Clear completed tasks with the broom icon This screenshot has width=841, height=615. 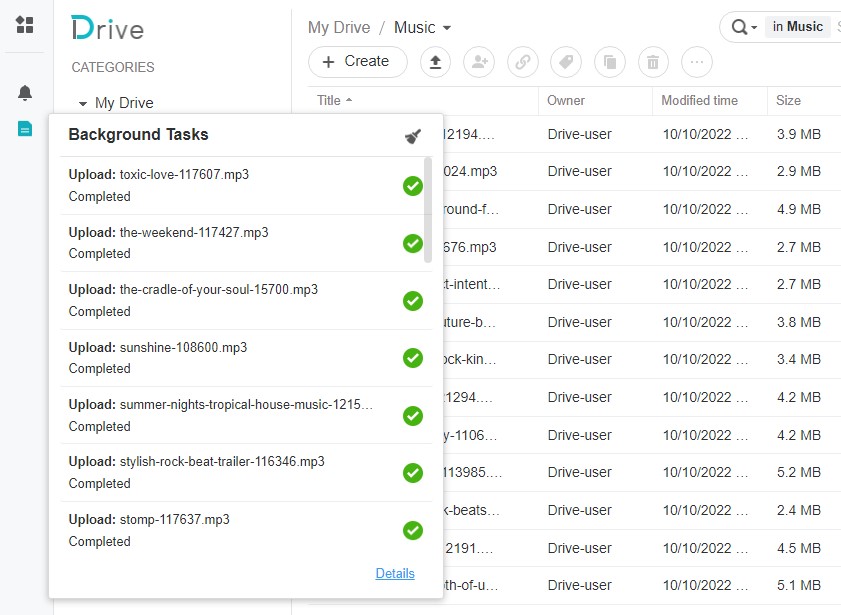412,136
